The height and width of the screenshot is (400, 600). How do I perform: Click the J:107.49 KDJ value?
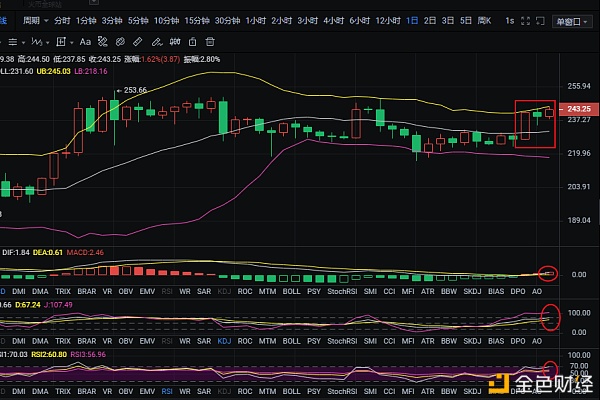(58, 305)
